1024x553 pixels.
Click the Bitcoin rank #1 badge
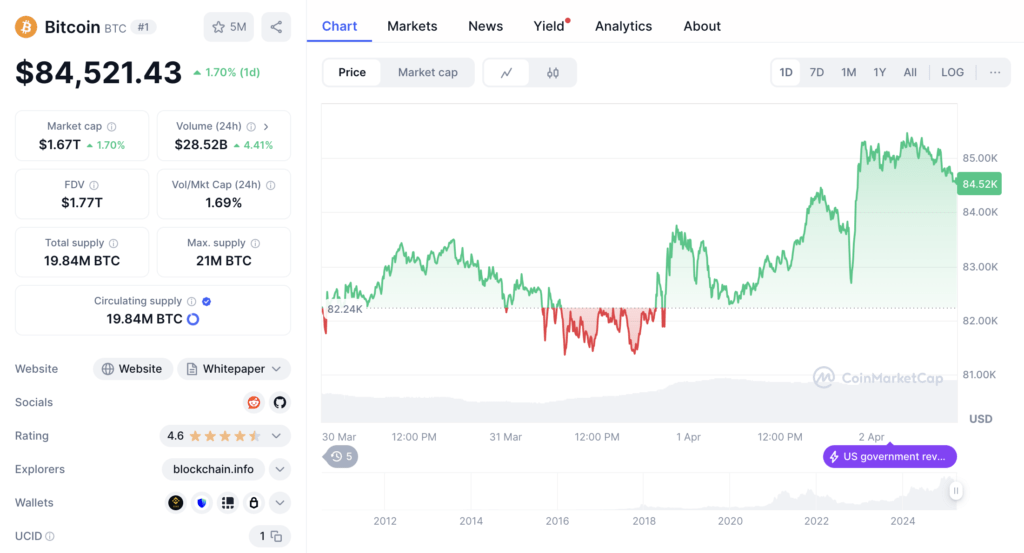click(x=143, y=27)
